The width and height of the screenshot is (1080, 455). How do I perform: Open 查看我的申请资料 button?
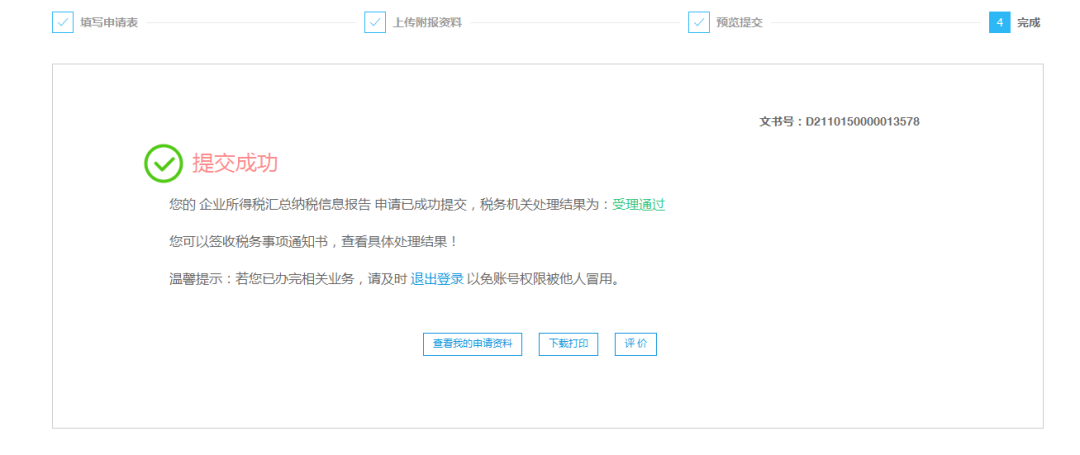coord(472,344)
